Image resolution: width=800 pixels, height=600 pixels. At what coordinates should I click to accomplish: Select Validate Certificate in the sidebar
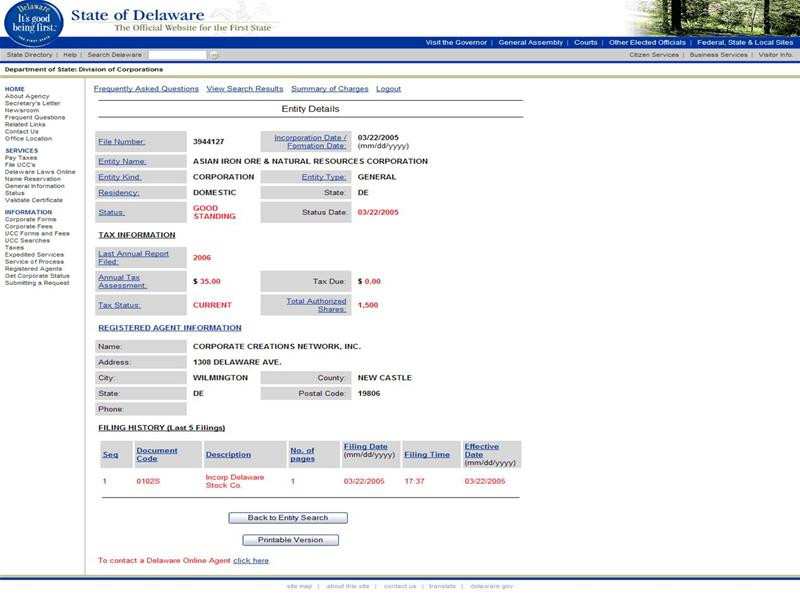36,198
